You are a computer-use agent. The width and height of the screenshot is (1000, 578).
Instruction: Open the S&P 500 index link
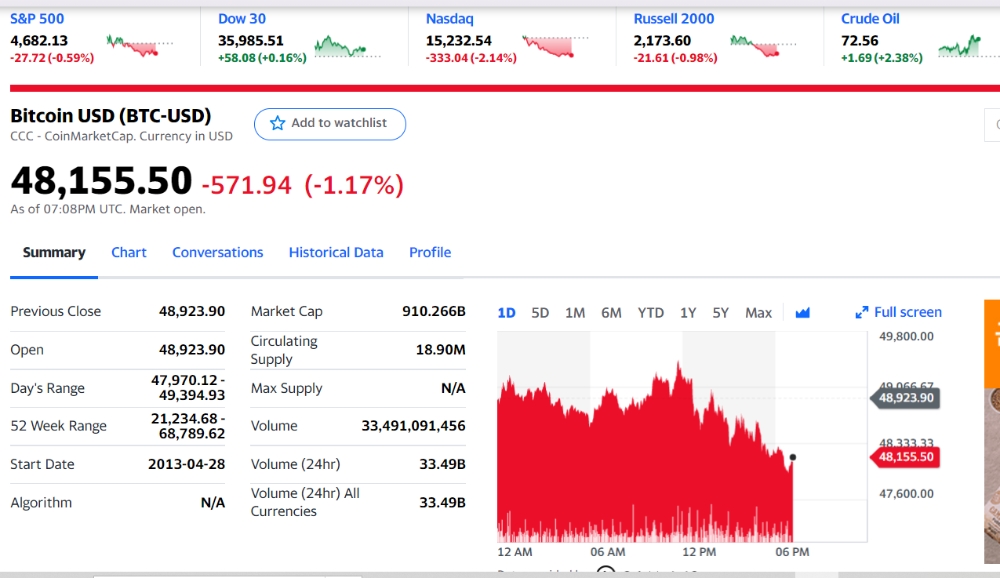coord(37,19)
